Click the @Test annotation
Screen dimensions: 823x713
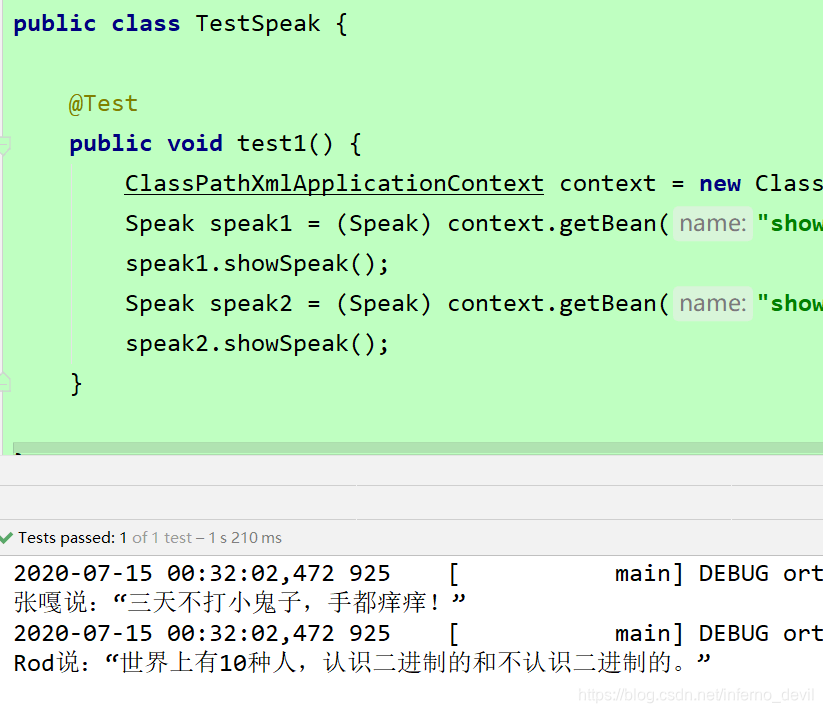(x=103, y=103)
